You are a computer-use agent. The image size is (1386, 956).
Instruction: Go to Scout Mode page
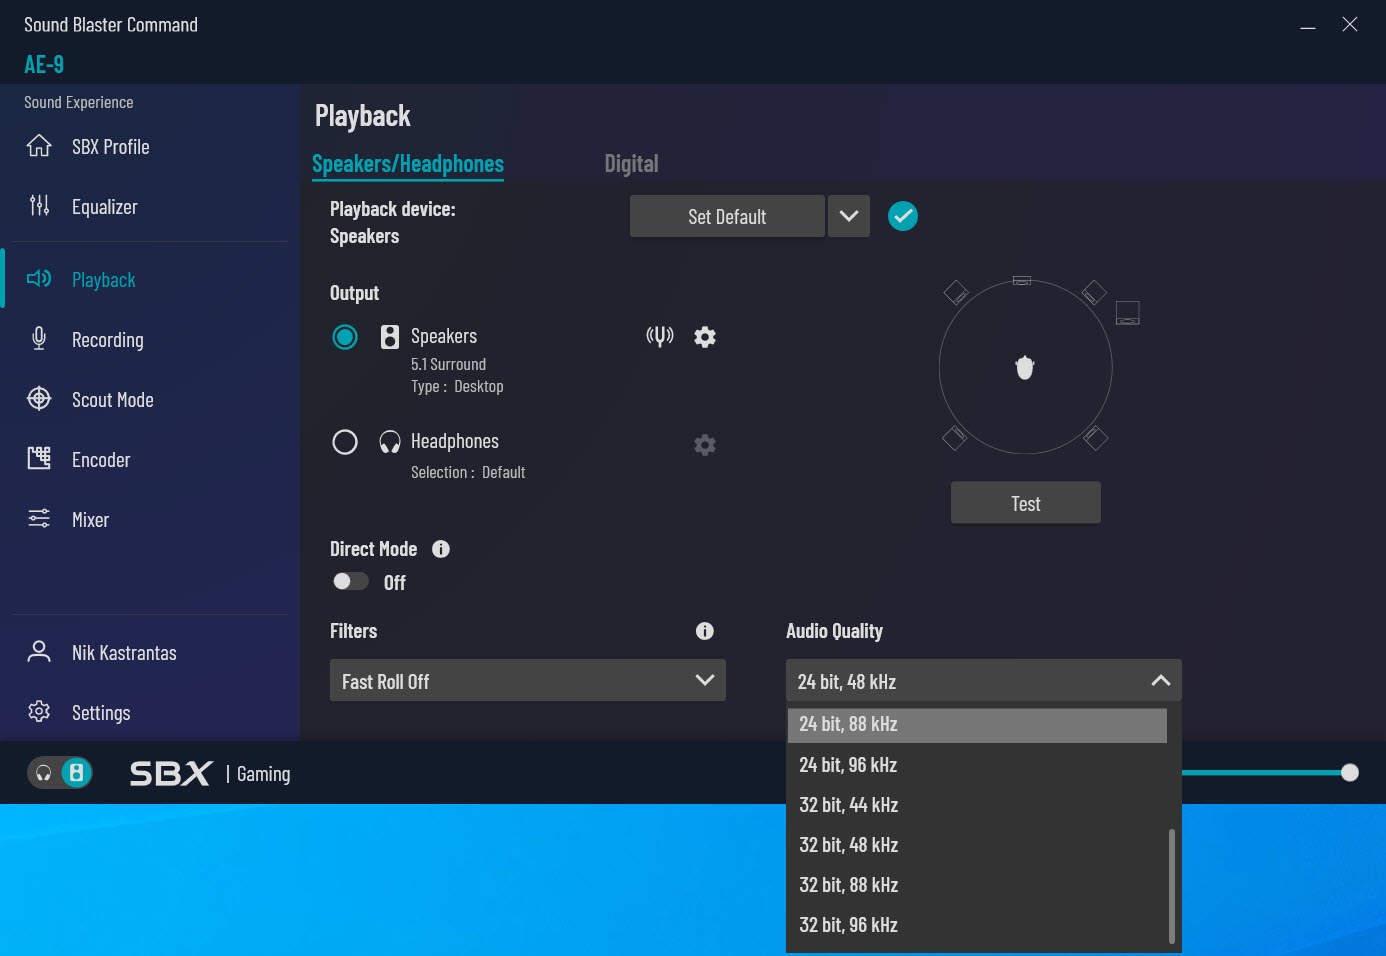(113, 400)
